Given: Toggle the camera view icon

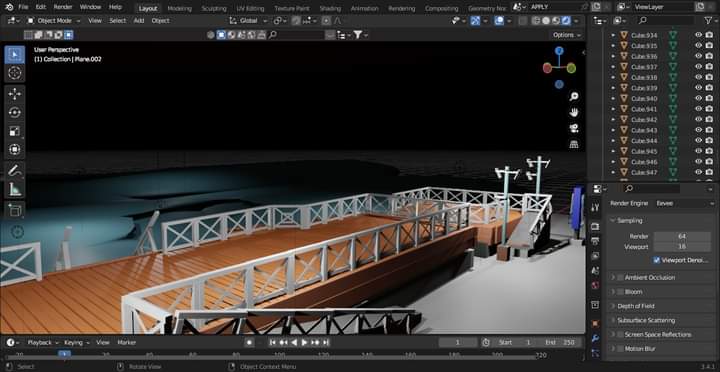Looking at the screenshot, I should 574,128.
